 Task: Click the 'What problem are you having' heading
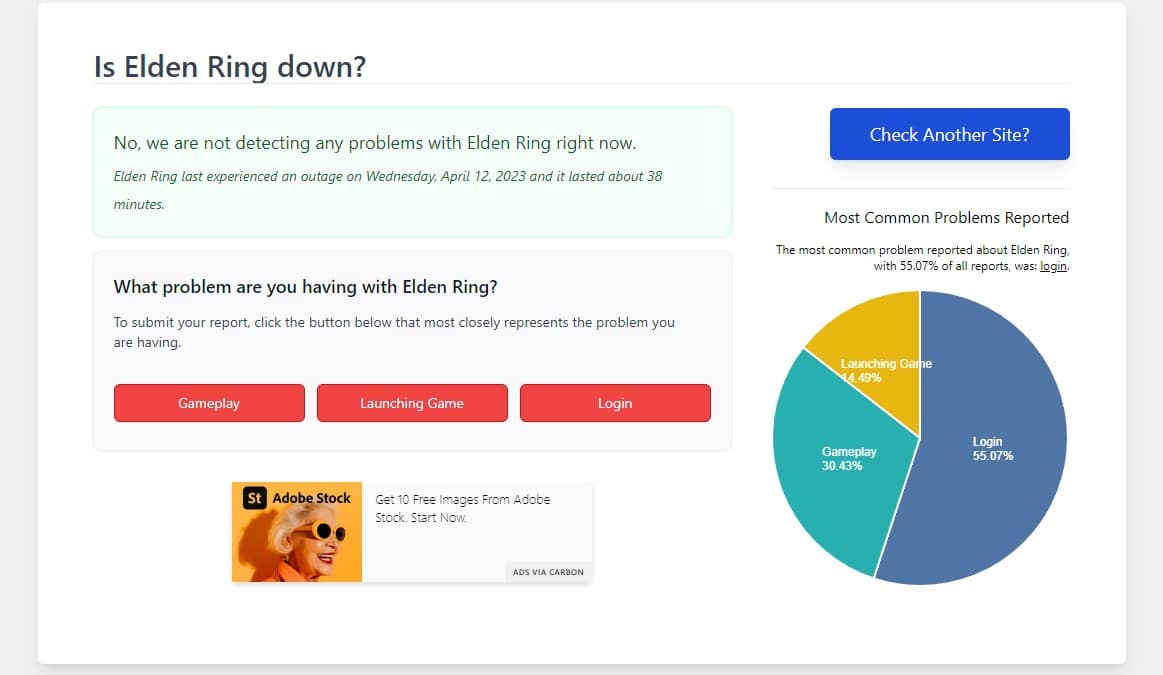[306, 287]
